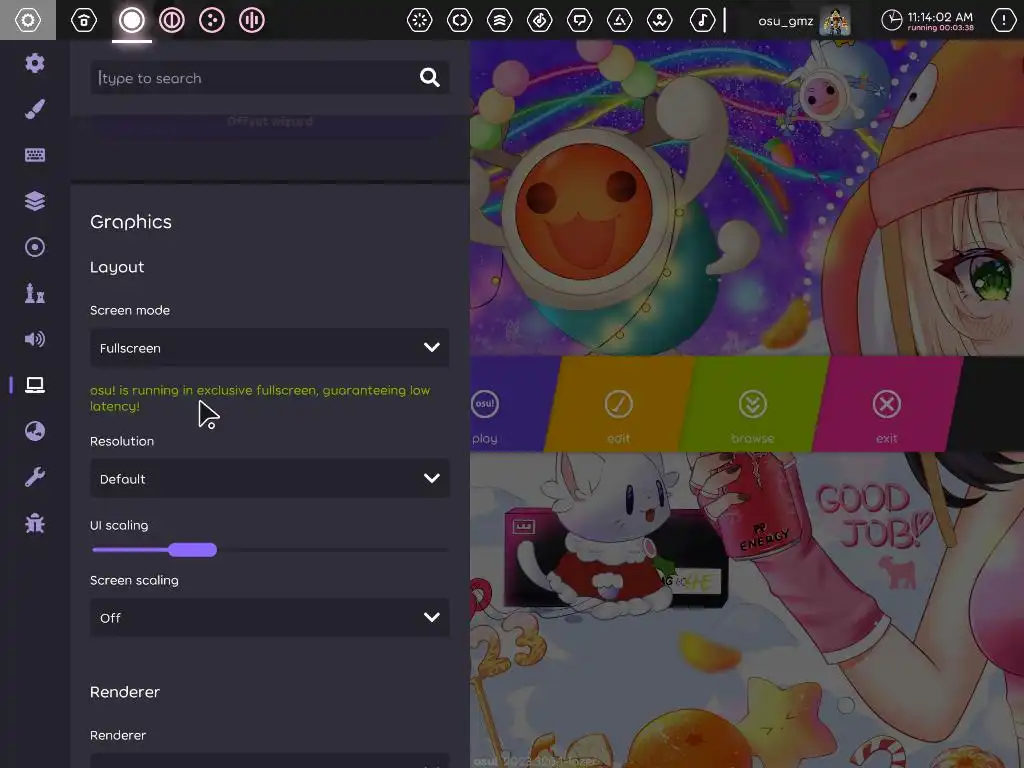Click the 'Screen mode' label

130,310
